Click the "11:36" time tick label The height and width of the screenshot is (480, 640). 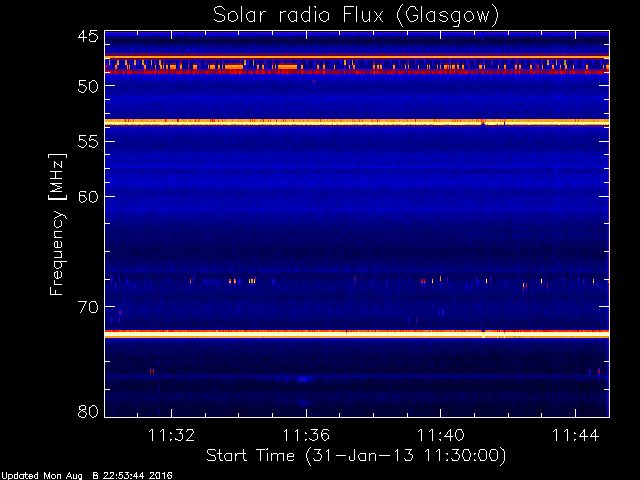point(306,435)
